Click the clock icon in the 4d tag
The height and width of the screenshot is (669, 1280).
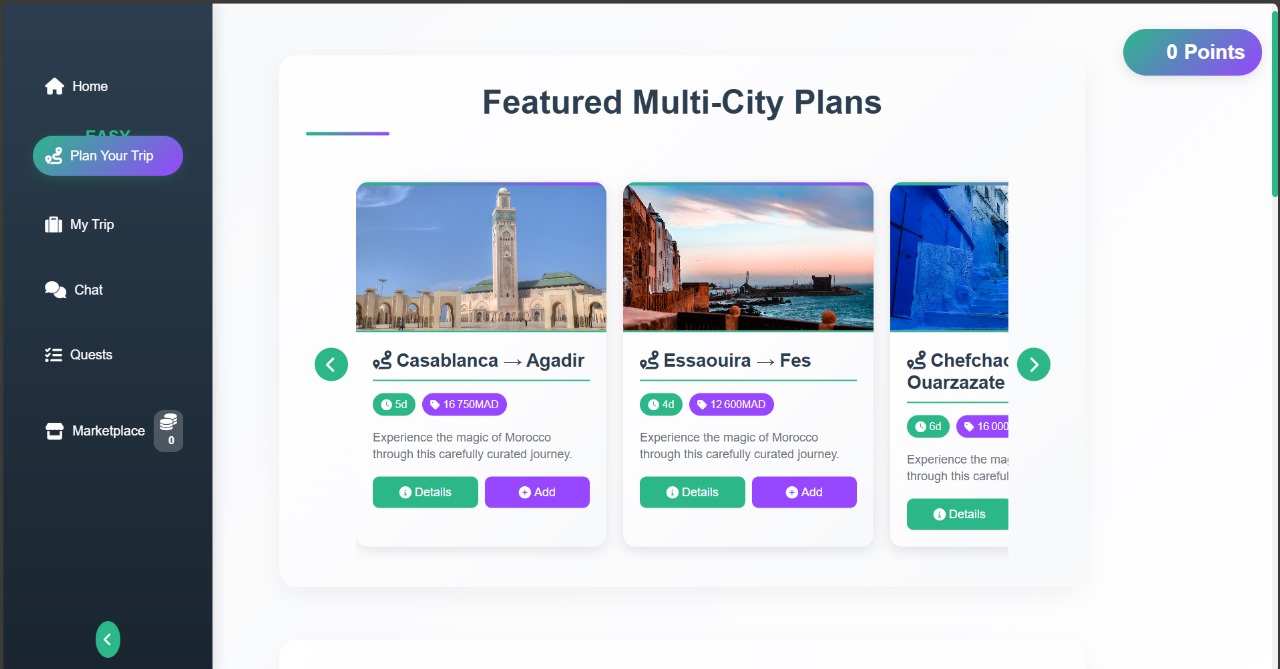click(x=653, y=405)
